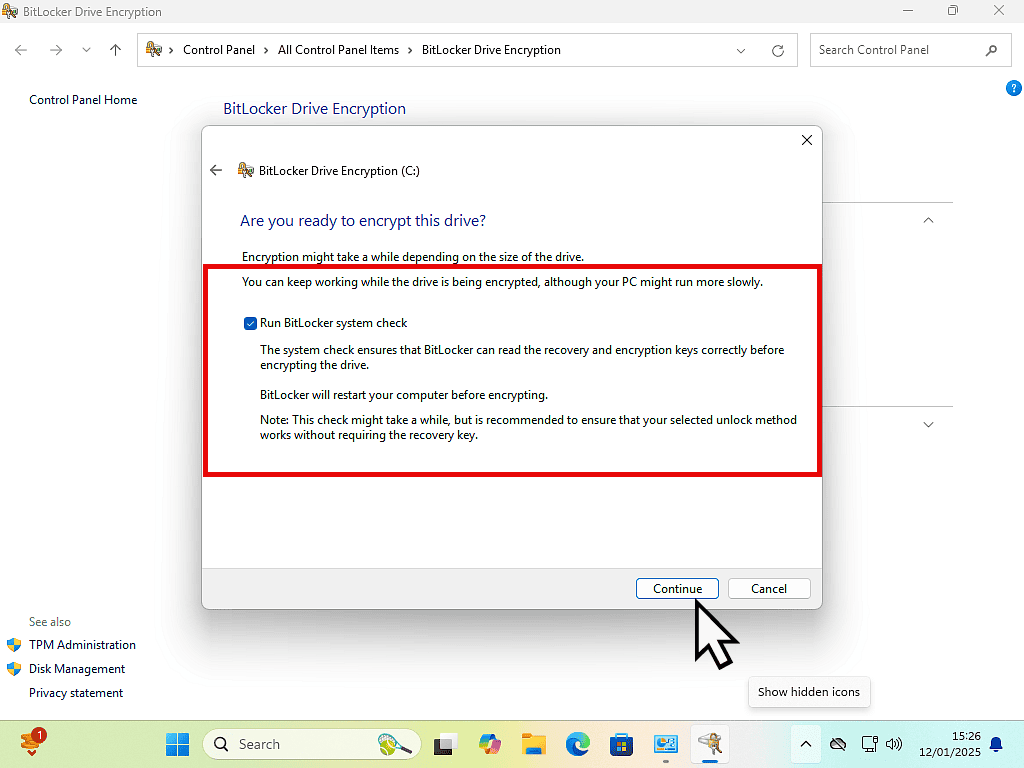Click the wizard back arrow
This screenshot has width=1024, height=768.
(x=216, y=171)
